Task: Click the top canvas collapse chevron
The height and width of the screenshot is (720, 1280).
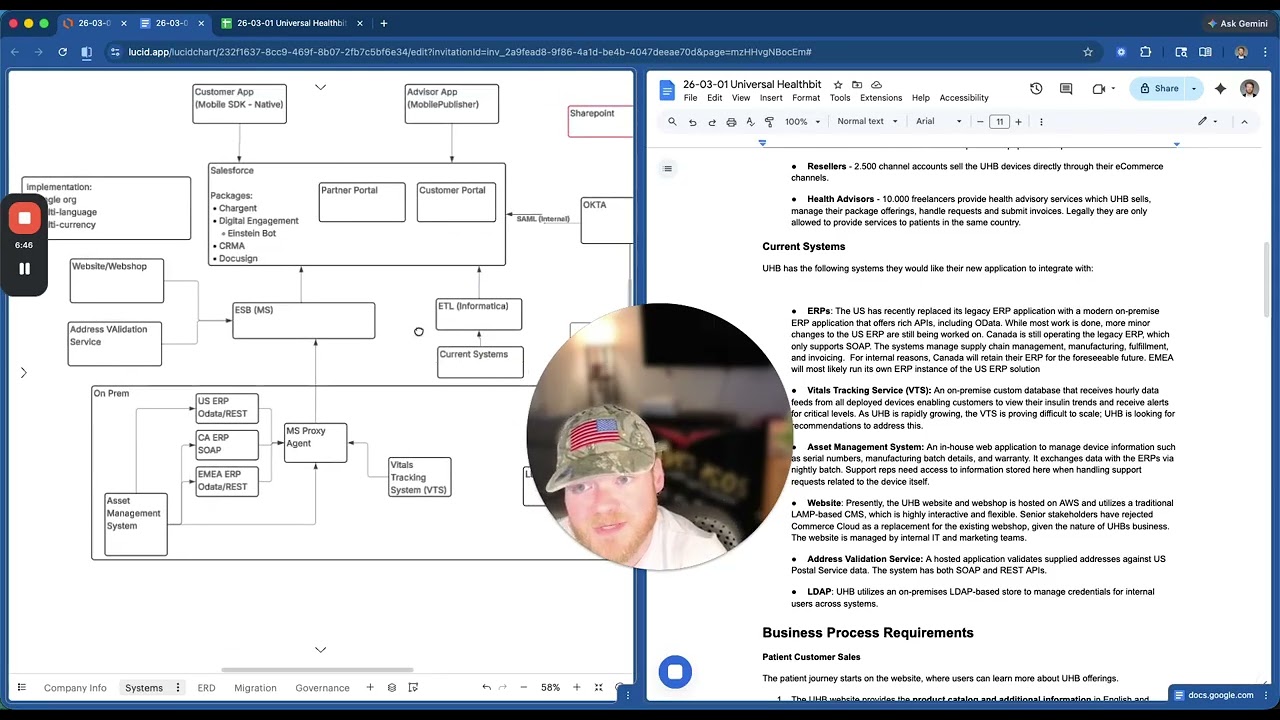Action: tap(320, 88)
